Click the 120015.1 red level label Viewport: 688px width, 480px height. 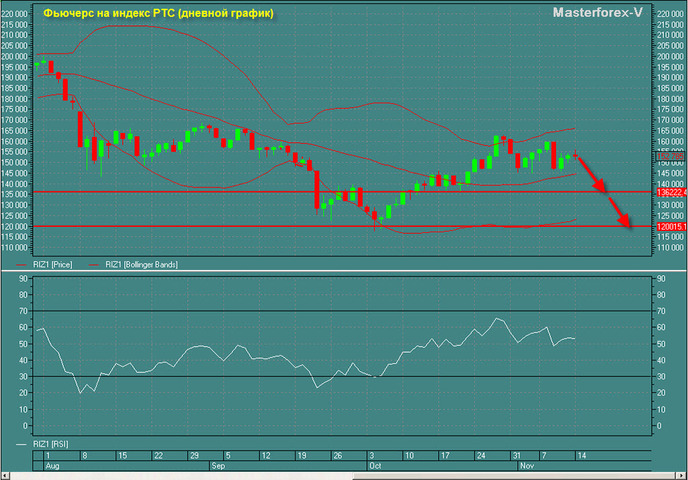(669, 227)
